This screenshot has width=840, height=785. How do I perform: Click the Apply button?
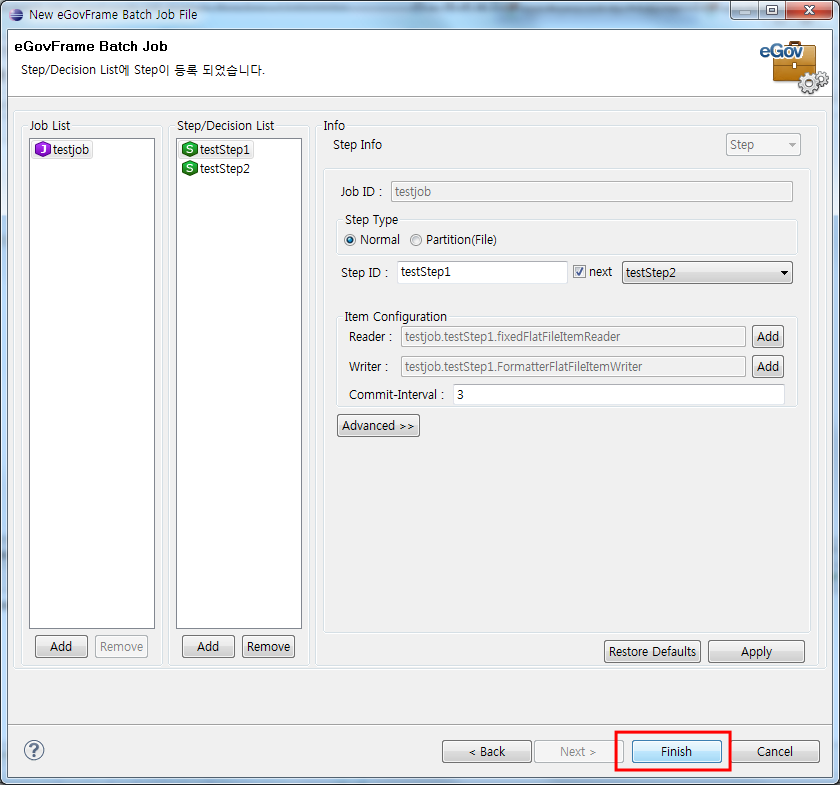[756, 652]
